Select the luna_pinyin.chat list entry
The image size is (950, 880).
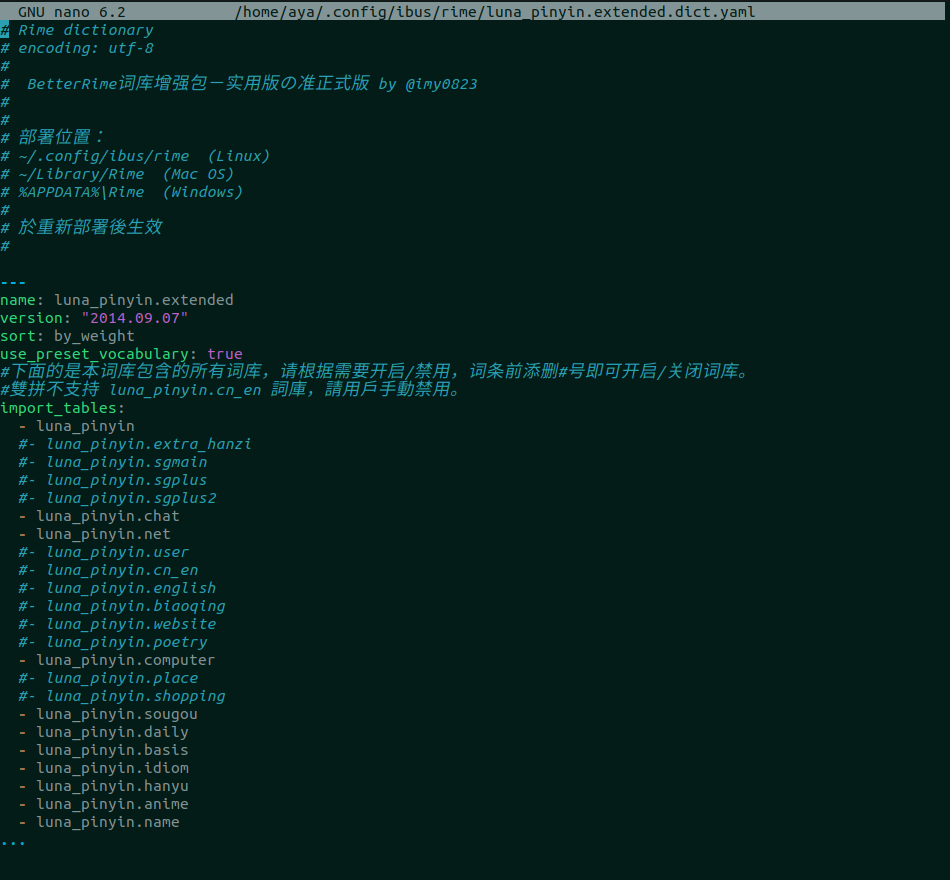(109, 515)
